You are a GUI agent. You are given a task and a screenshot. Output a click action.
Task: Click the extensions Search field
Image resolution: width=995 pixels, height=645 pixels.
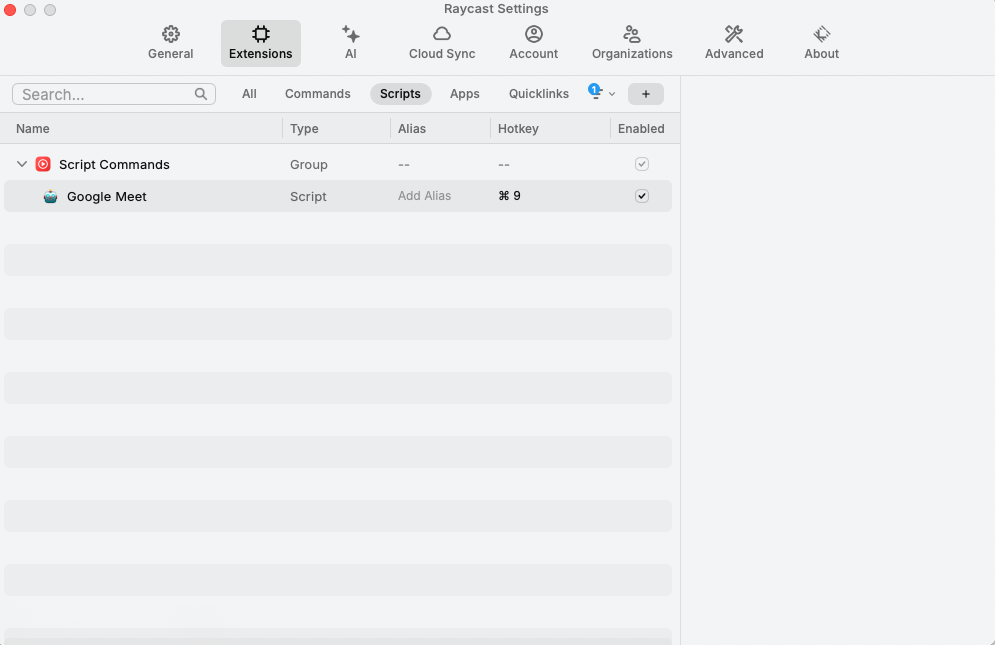[105, 94]
